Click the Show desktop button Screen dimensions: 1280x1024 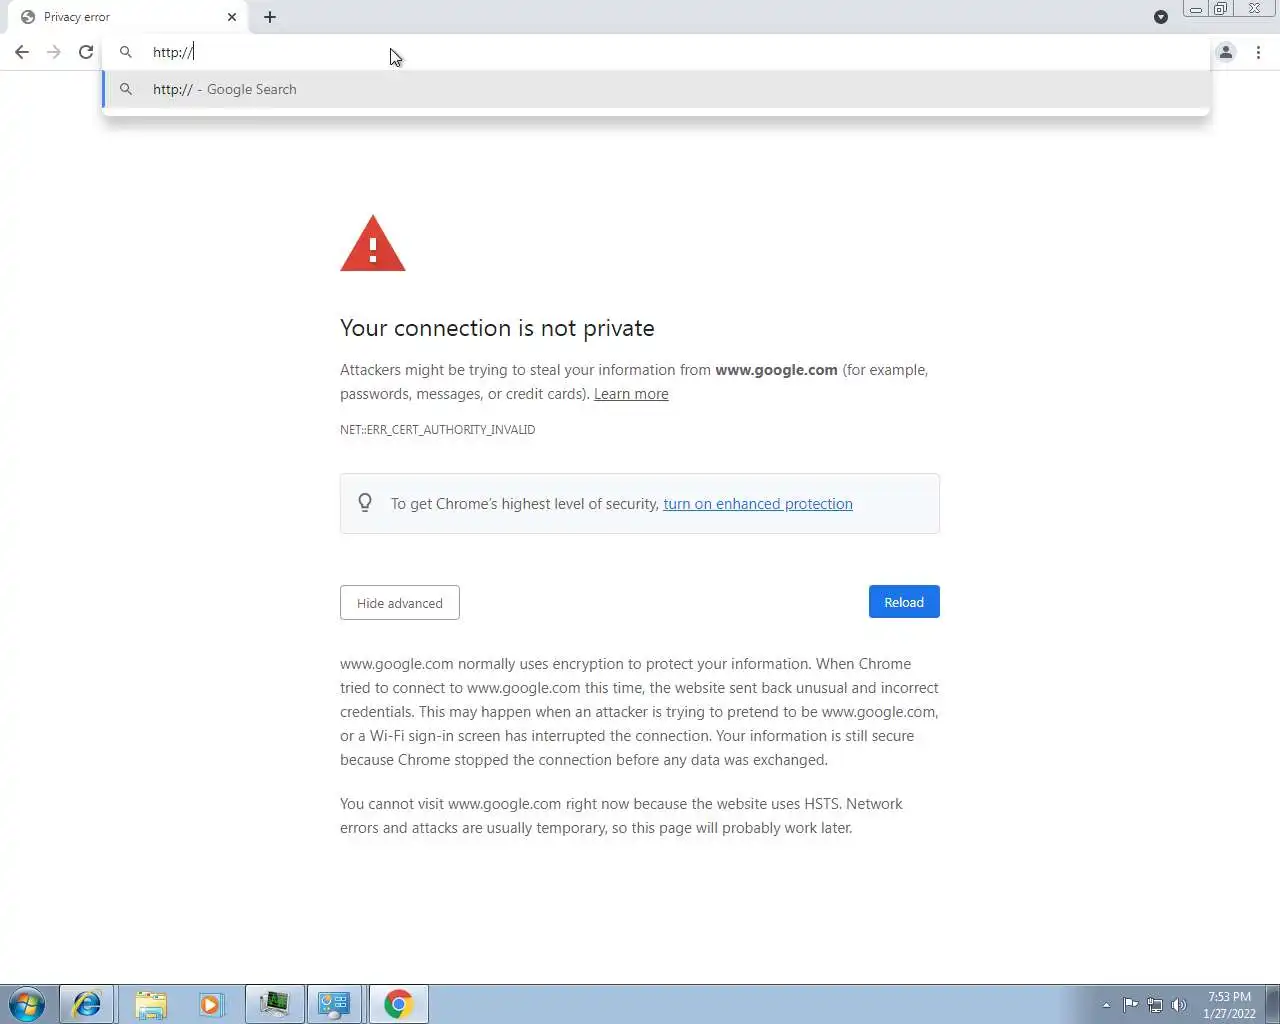pos(1273,1004)
